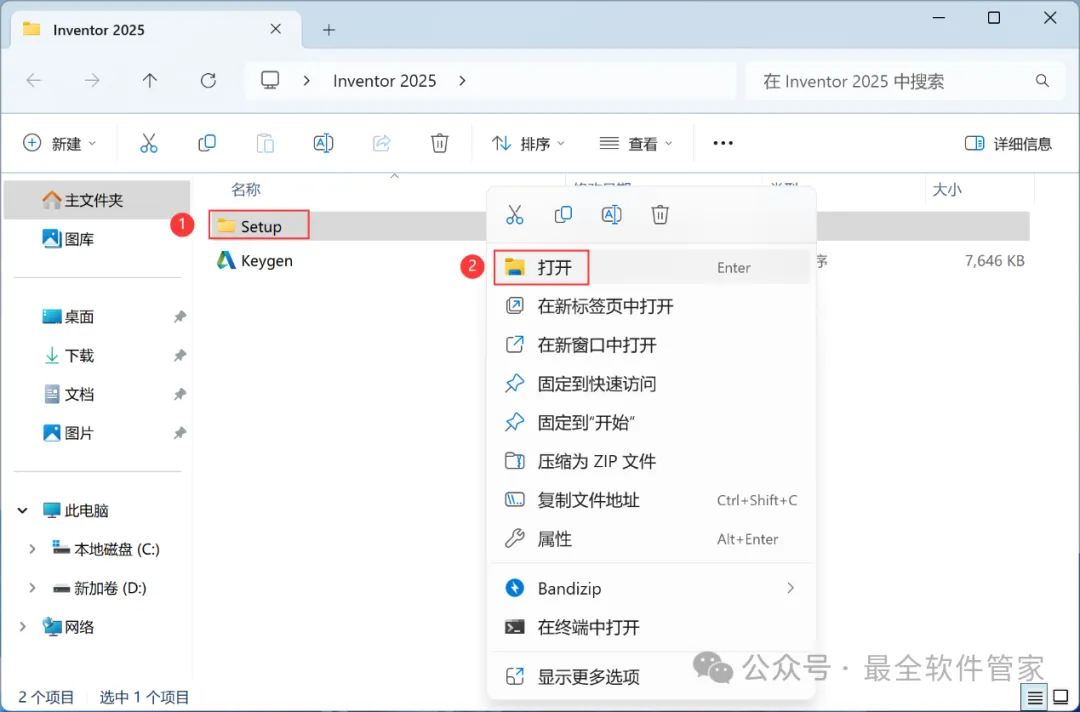The height and width of the screenshot is (712, 1080).
Task: Switch to large icons view in status bar
Action: coord(1061,698)
